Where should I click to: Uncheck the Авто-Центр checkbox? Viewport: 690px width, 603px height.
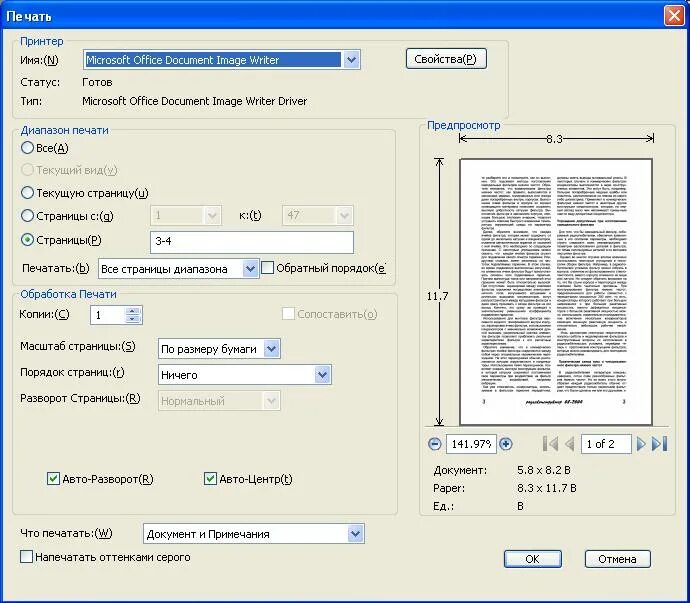click(x=210, y=478)
